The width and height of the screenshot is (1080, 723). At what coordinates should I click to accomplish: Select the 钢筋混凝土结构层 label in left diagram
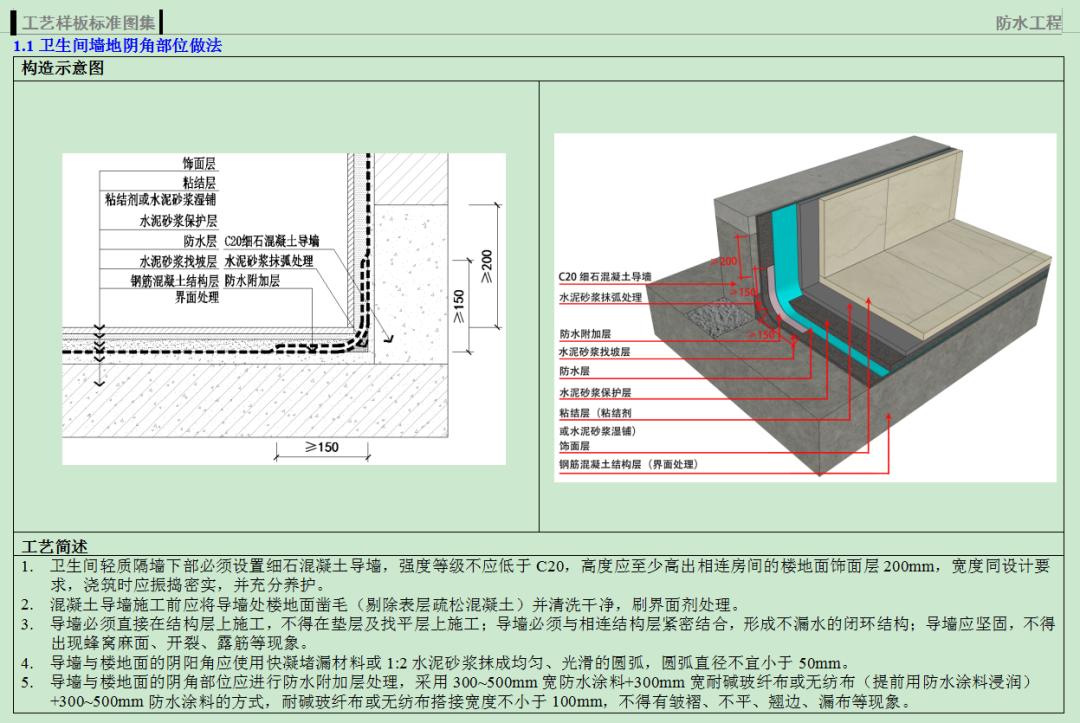pos(176,280)
